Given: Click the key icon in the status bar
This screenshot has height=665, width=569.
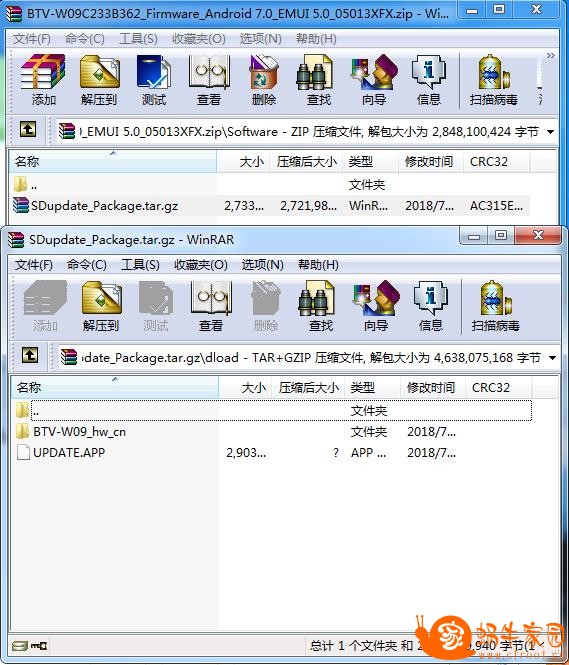Looking at the screenshot, I should pyautogui.click(x=39, y=646).
